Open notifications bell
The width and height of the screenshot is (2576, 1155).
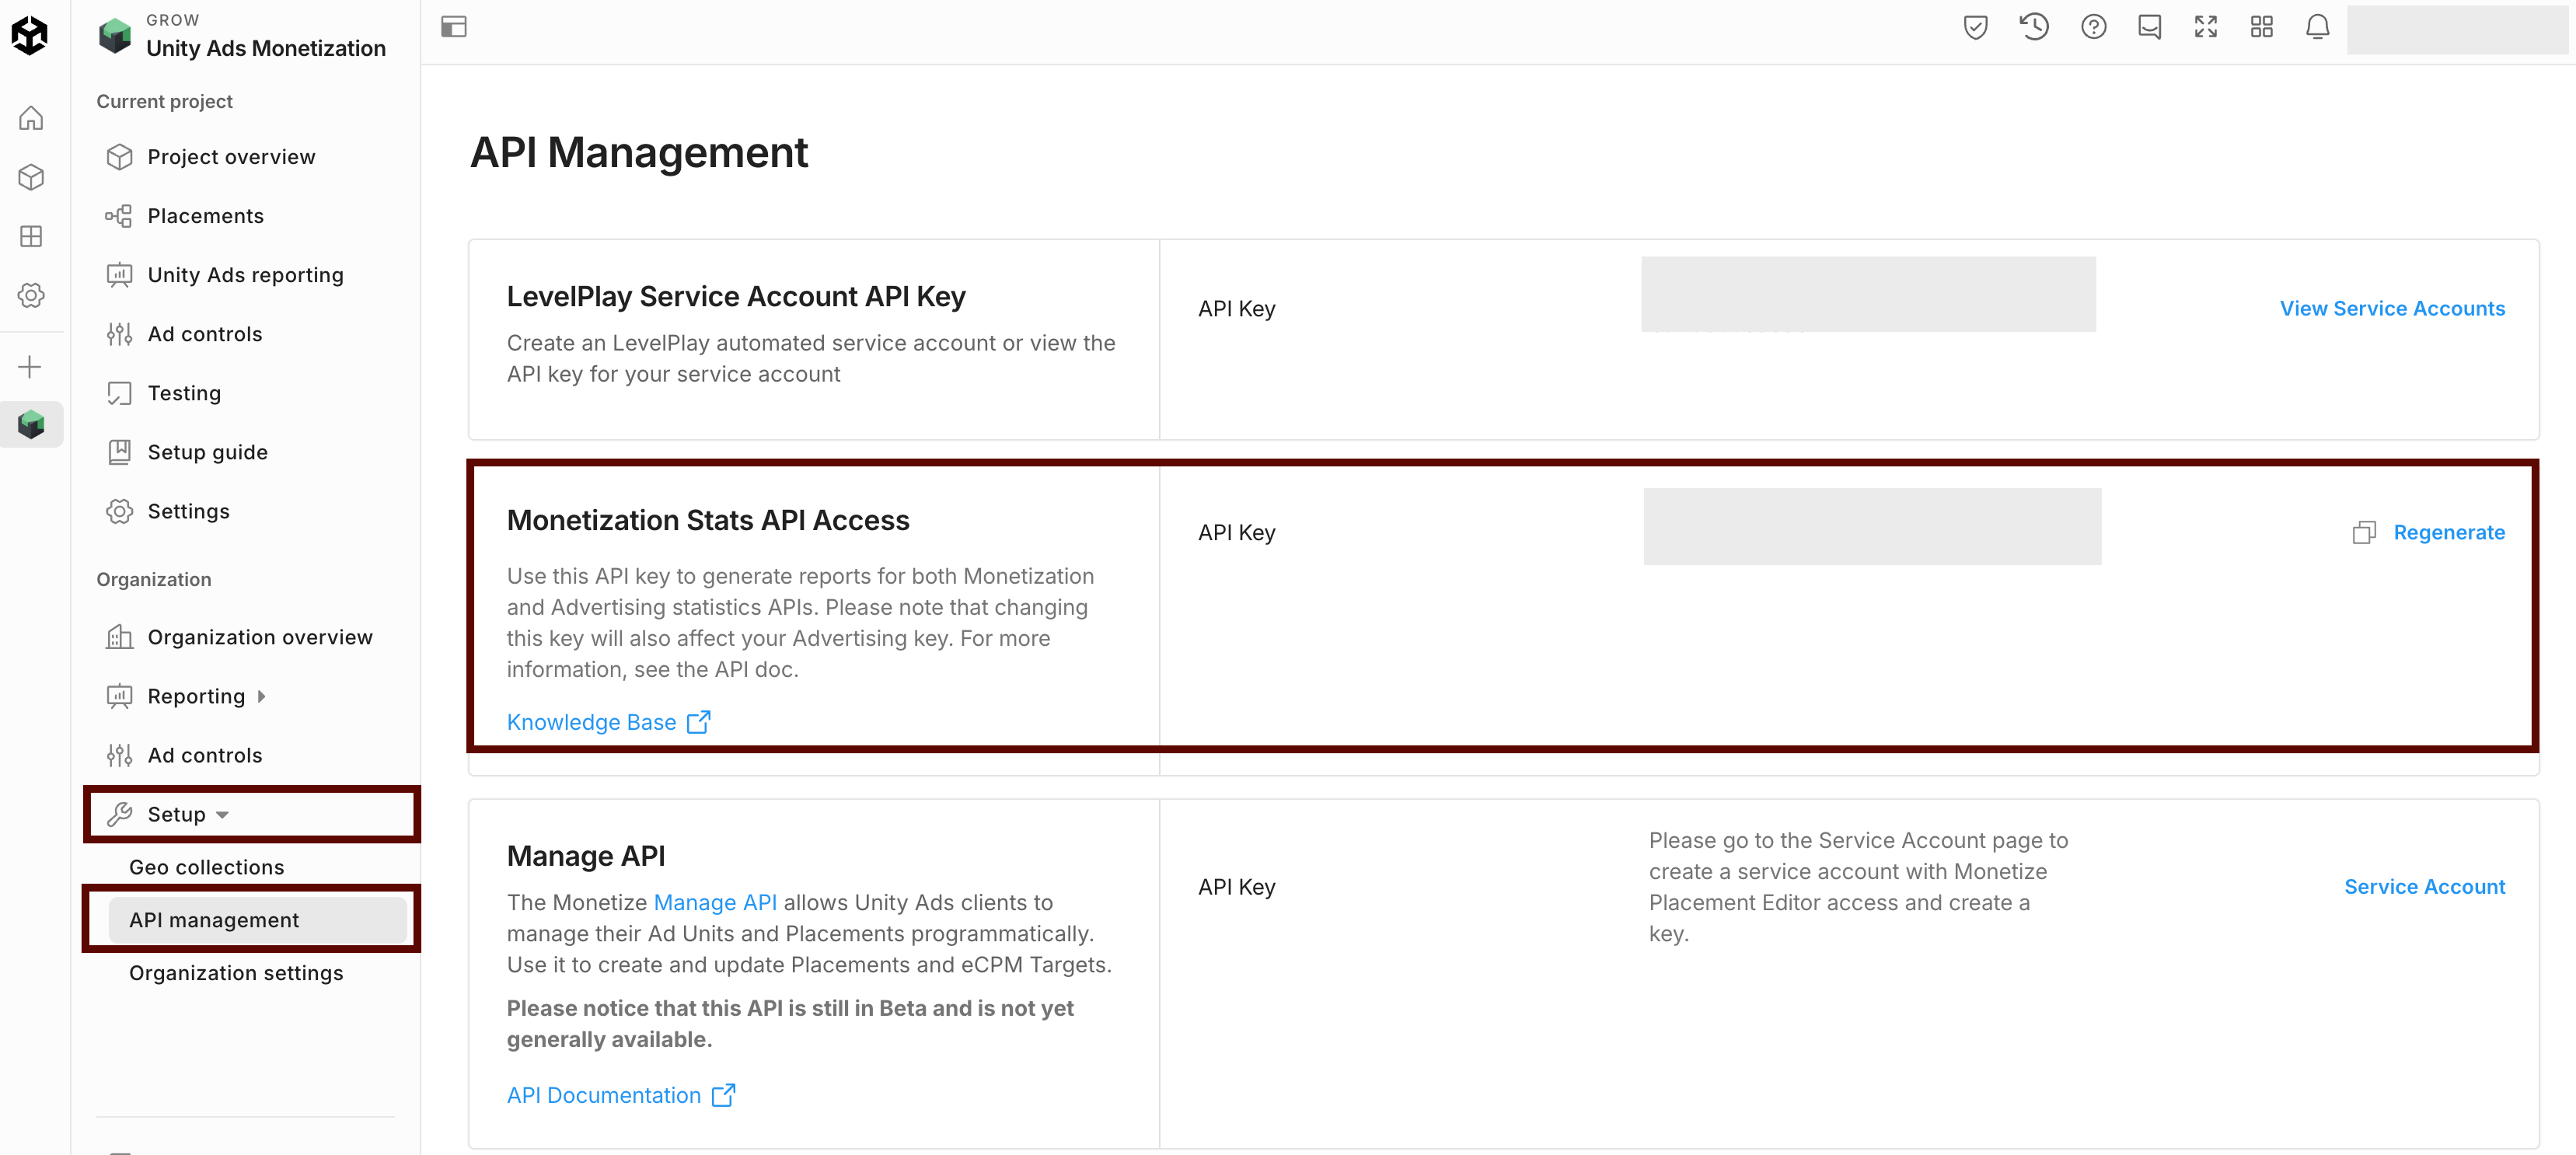click(x=2317, y=27)
